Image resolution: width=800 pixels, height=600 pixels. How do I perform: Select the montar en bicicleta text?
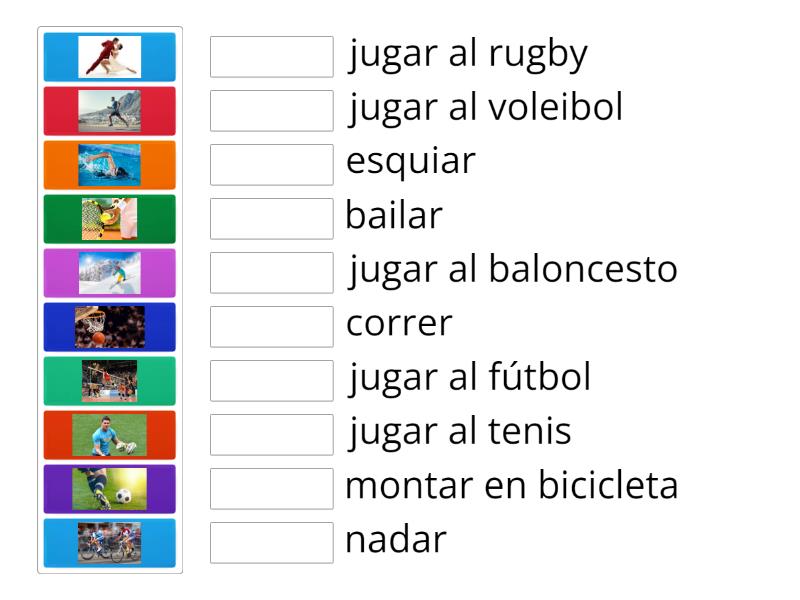[510, 485]
